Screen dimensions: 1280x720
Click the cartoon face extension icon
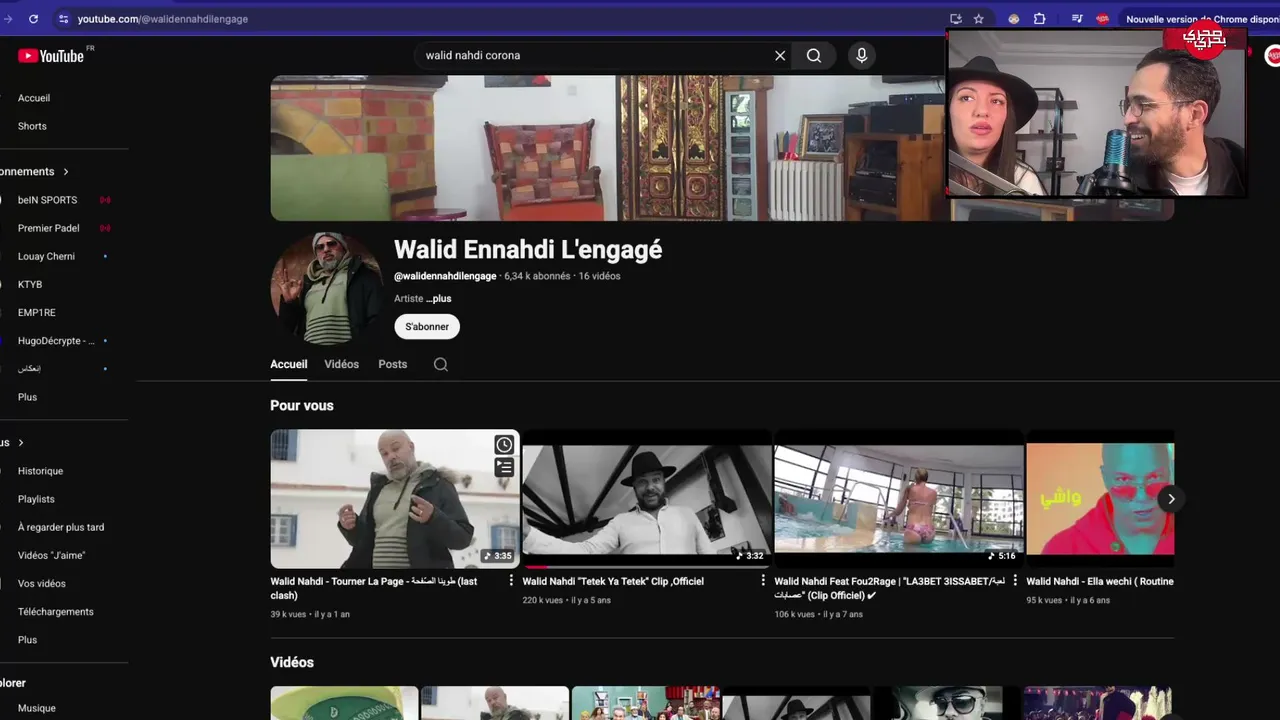(x=1014, y=19)
